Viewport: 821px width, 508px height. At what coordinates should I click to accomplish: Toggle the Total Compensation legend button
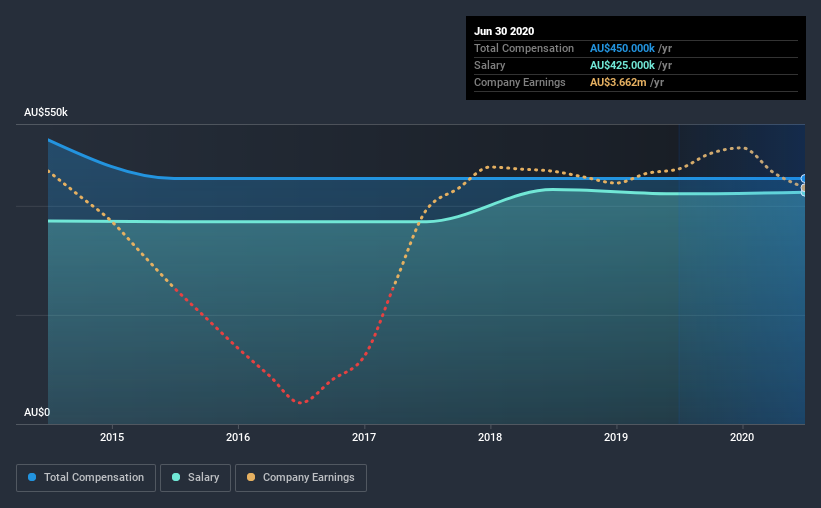[x=86, y=478]
